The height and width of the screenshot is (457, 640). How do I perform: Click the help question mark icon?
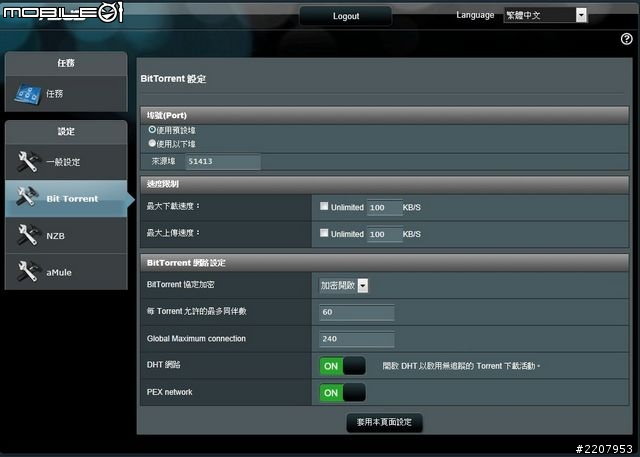pyautogui.click(x=626, y=39)
